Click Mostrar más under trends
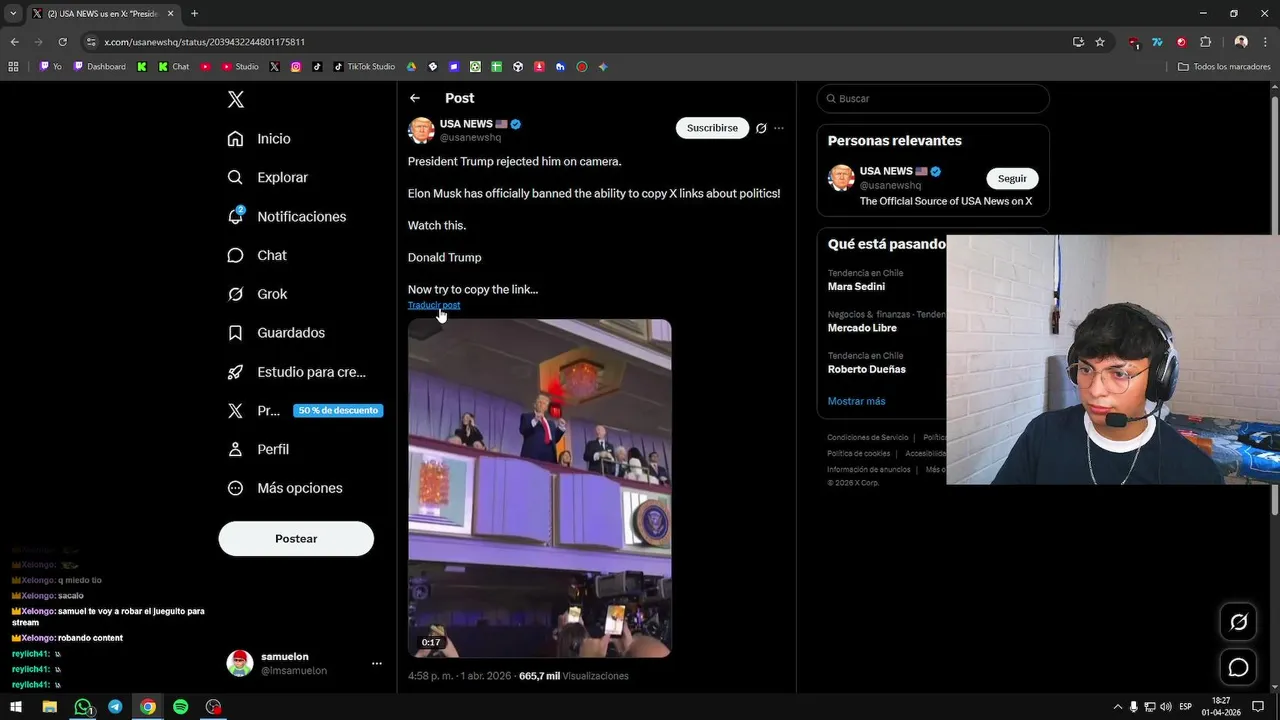The width and height of the screenshot is (1280, 720). (x=856, y=401)
